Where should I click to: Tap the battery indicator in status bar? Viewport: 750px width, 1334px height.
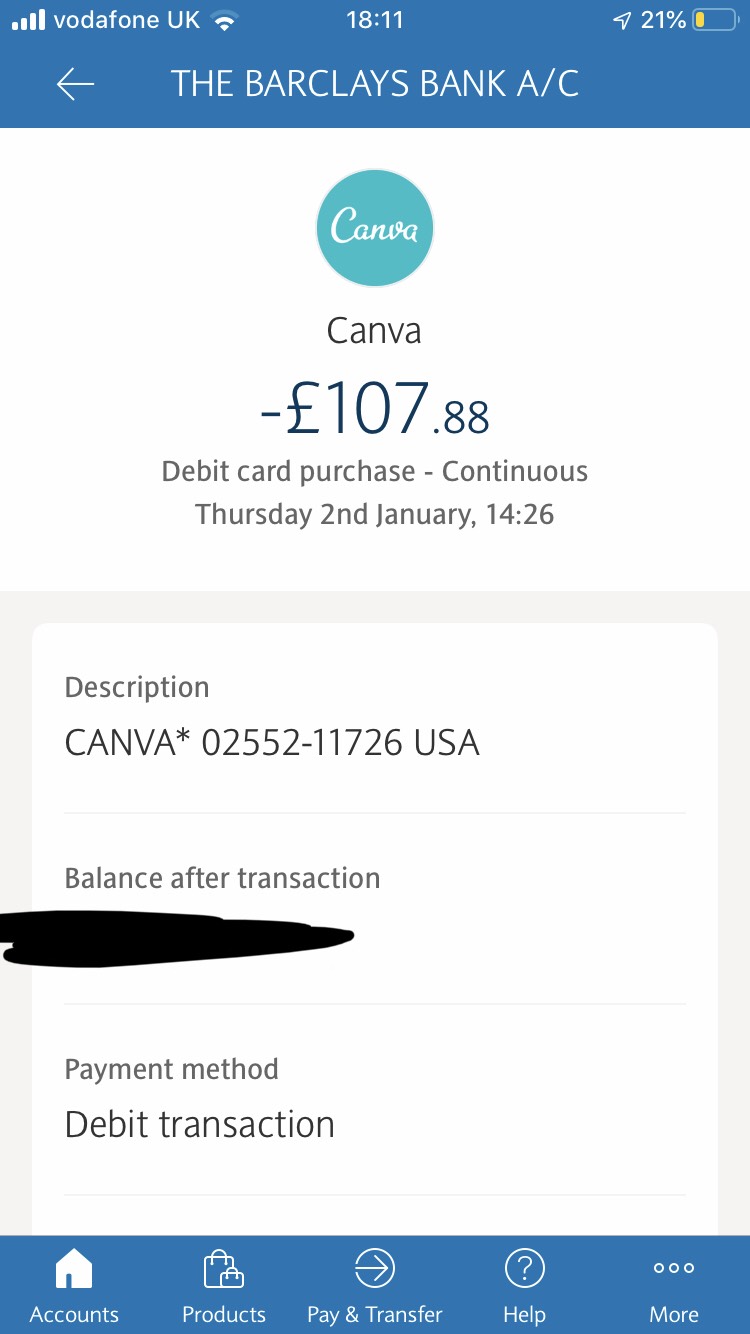[714, 20]
